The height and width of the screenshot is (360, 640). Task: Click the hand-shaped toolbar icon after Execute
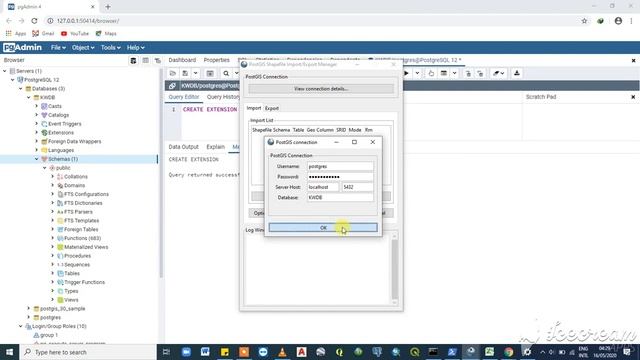[x=431, y=73]
